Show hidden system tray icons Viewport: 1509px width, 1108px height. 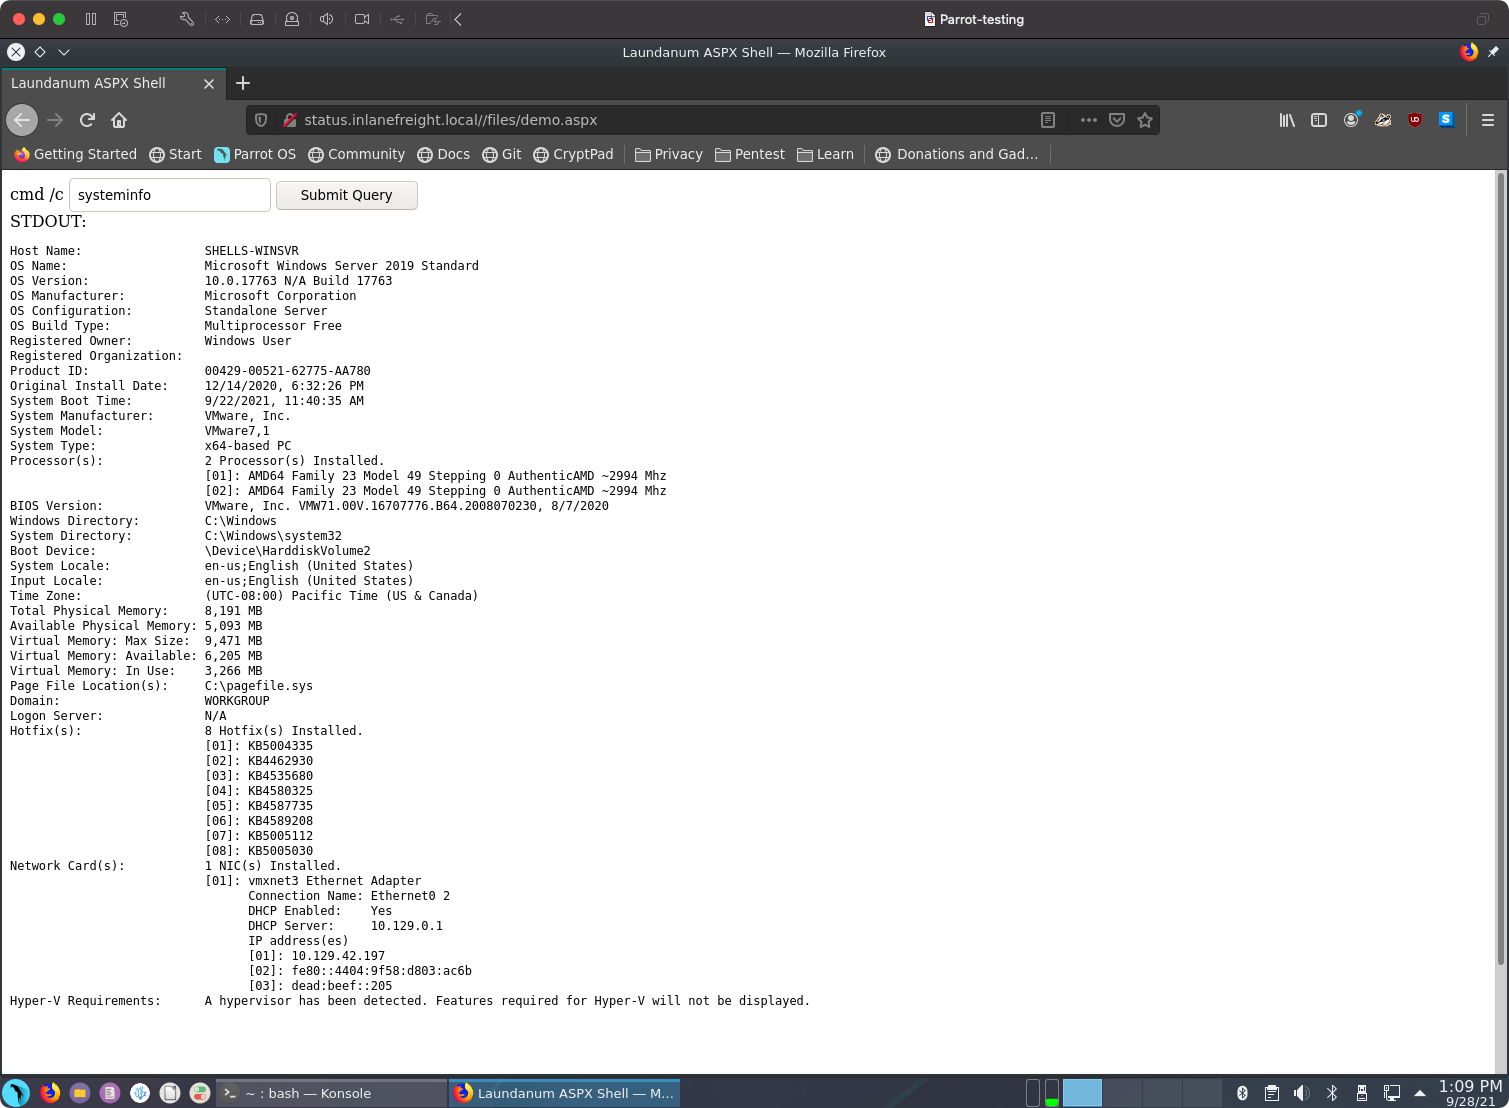pyautogui.click(x=1420, y=1093)
